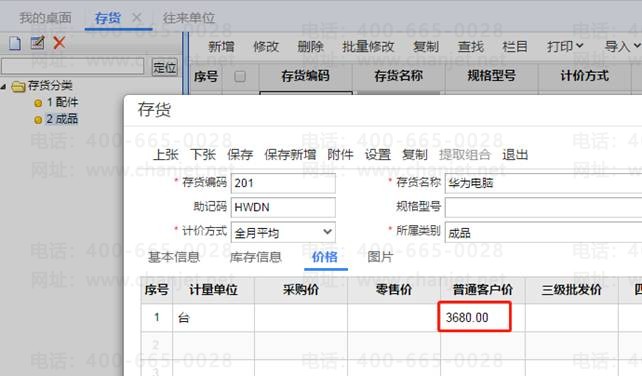Click 新增 in the list toolbar
Screen dimensions: 642x376
[x=221, y=47]
